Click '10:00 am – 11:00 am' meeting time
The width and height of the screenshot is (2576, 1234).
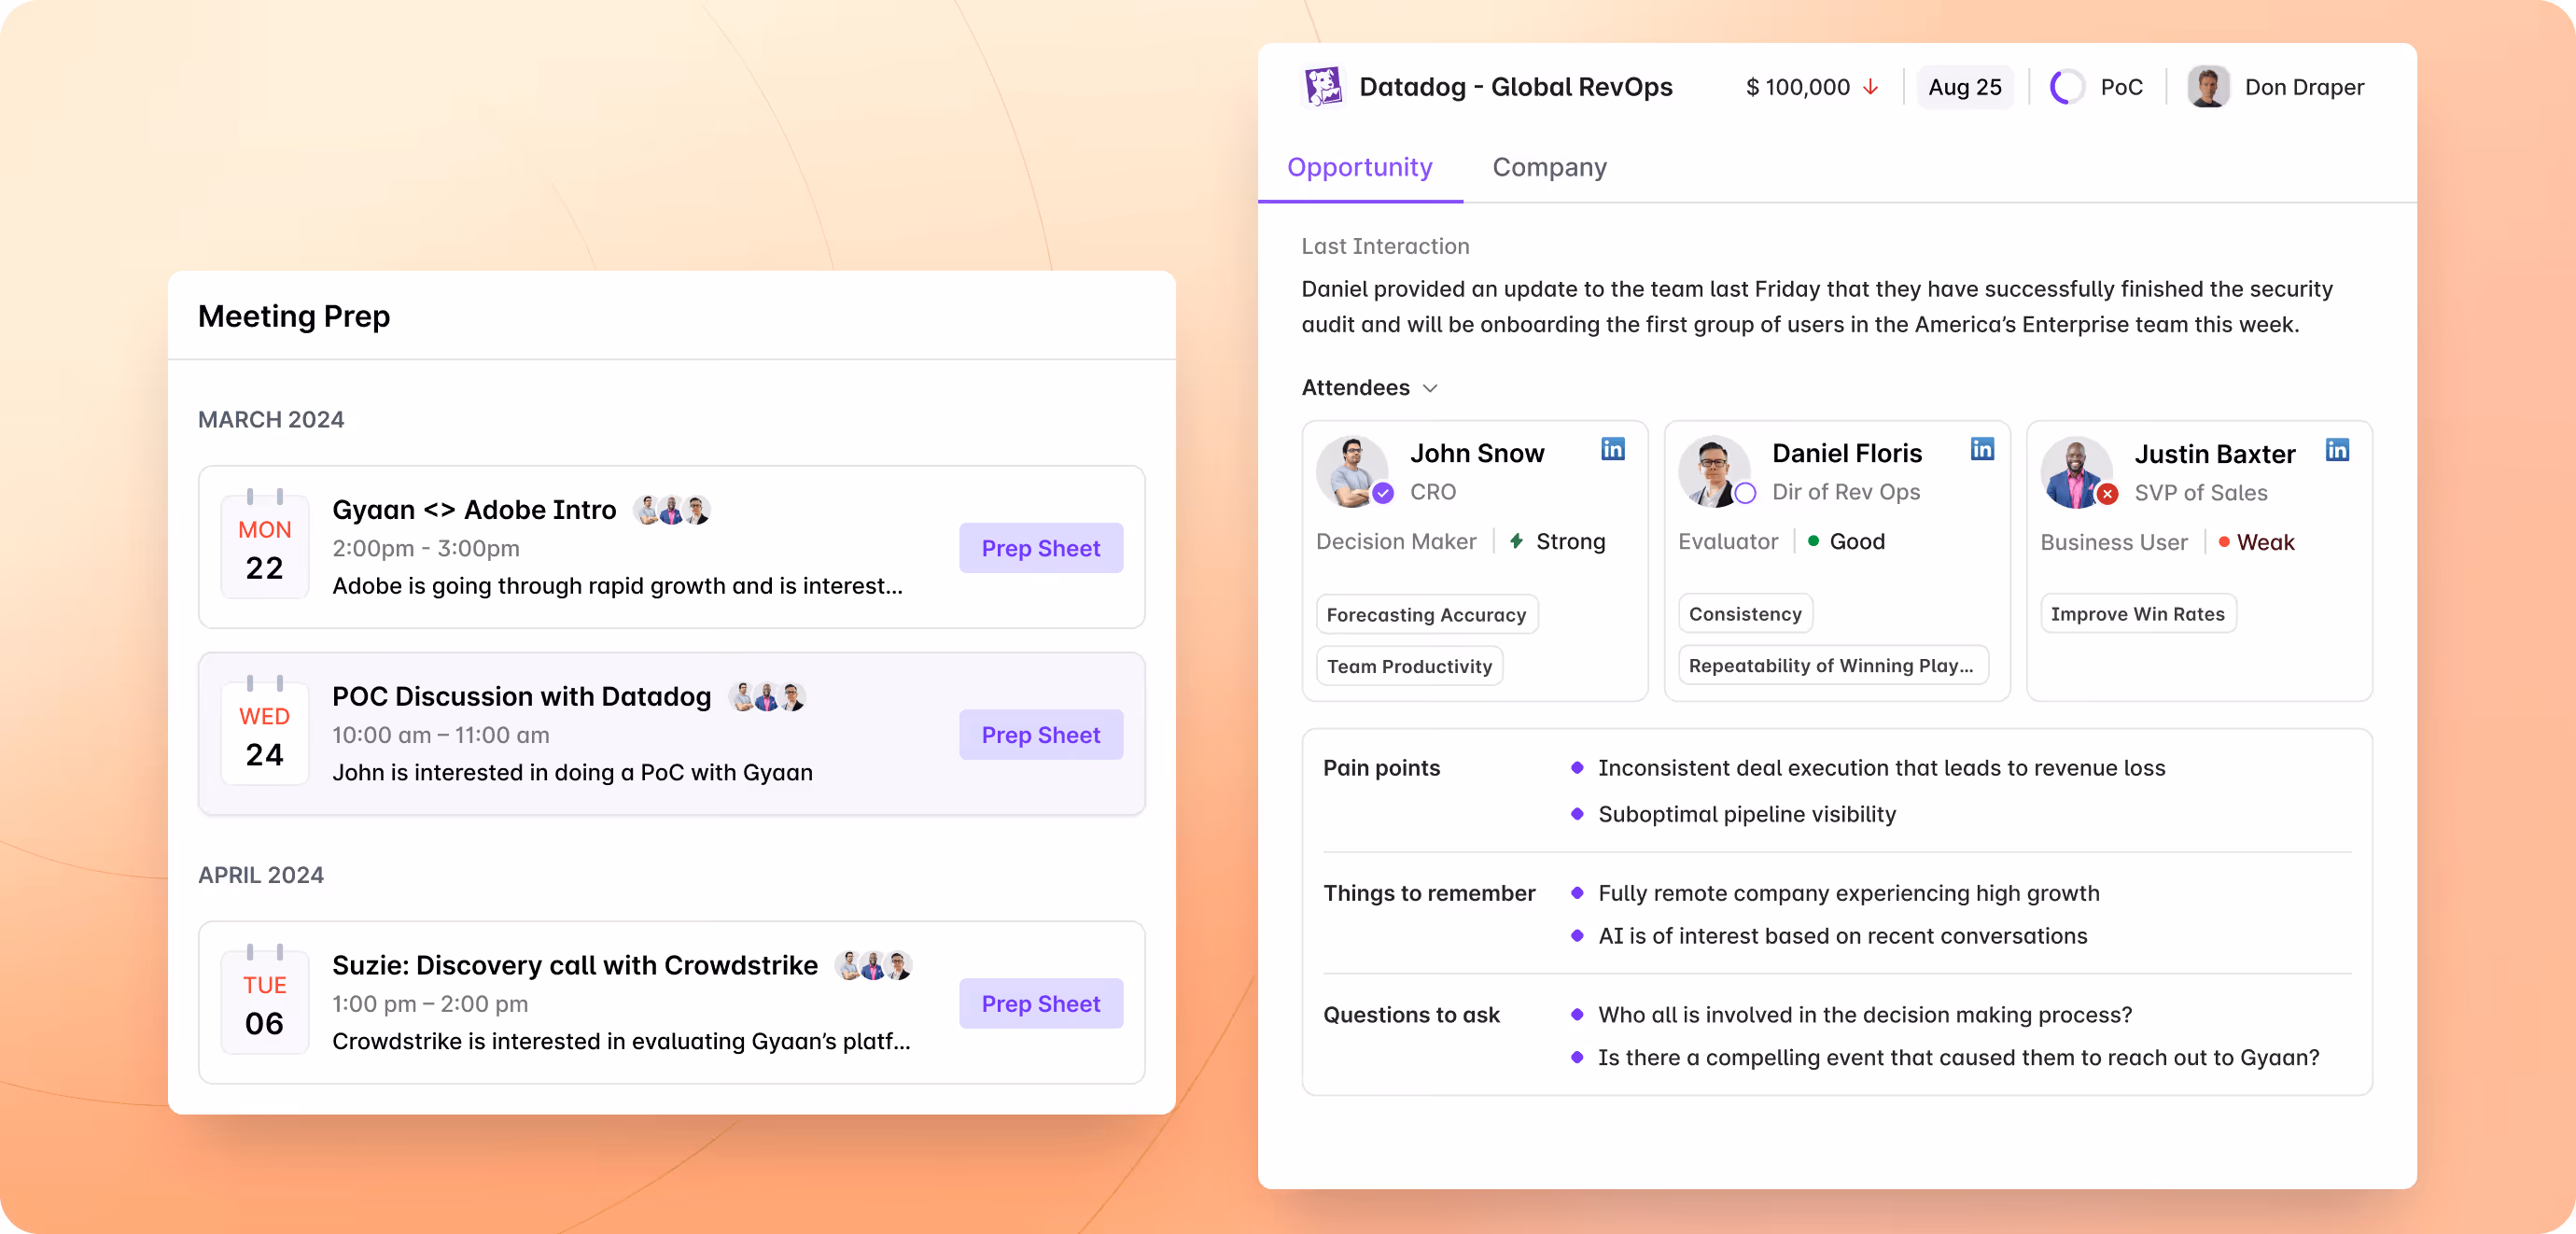(441, 735)
